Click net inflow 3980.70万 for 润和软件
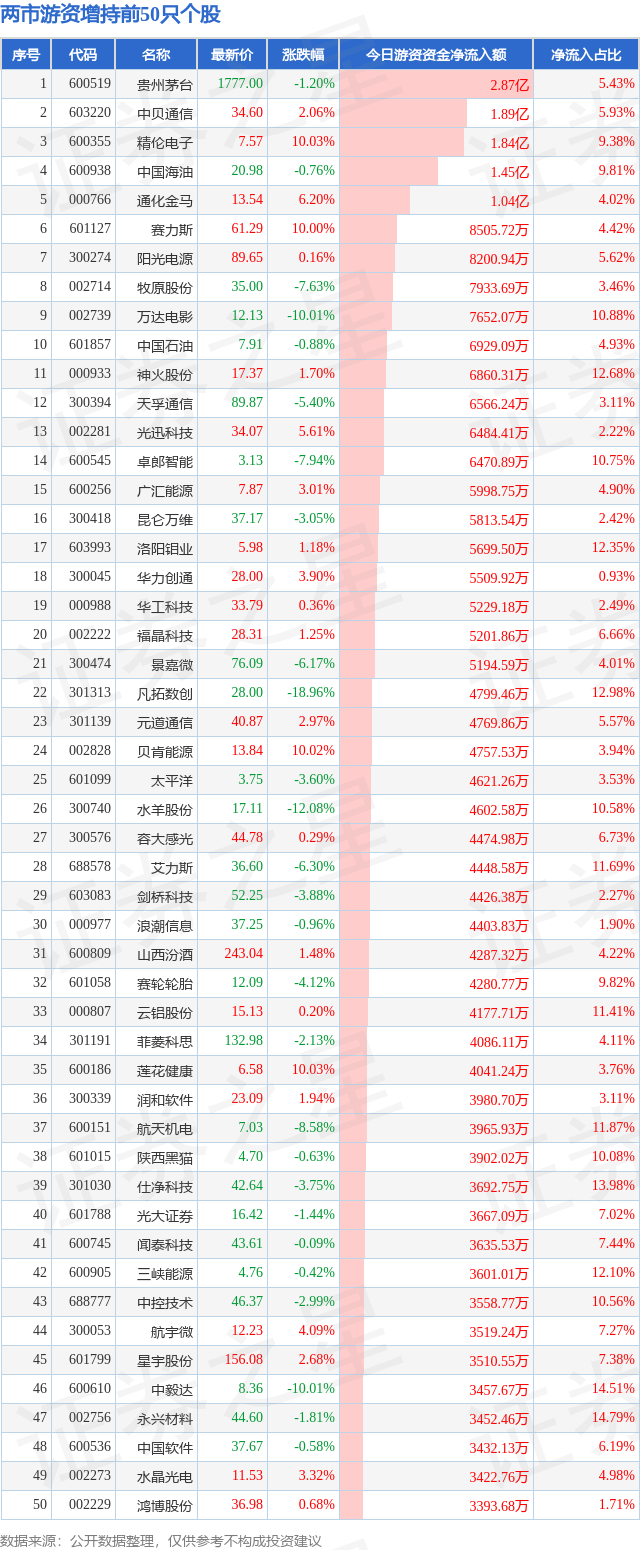 [497, 1099]
